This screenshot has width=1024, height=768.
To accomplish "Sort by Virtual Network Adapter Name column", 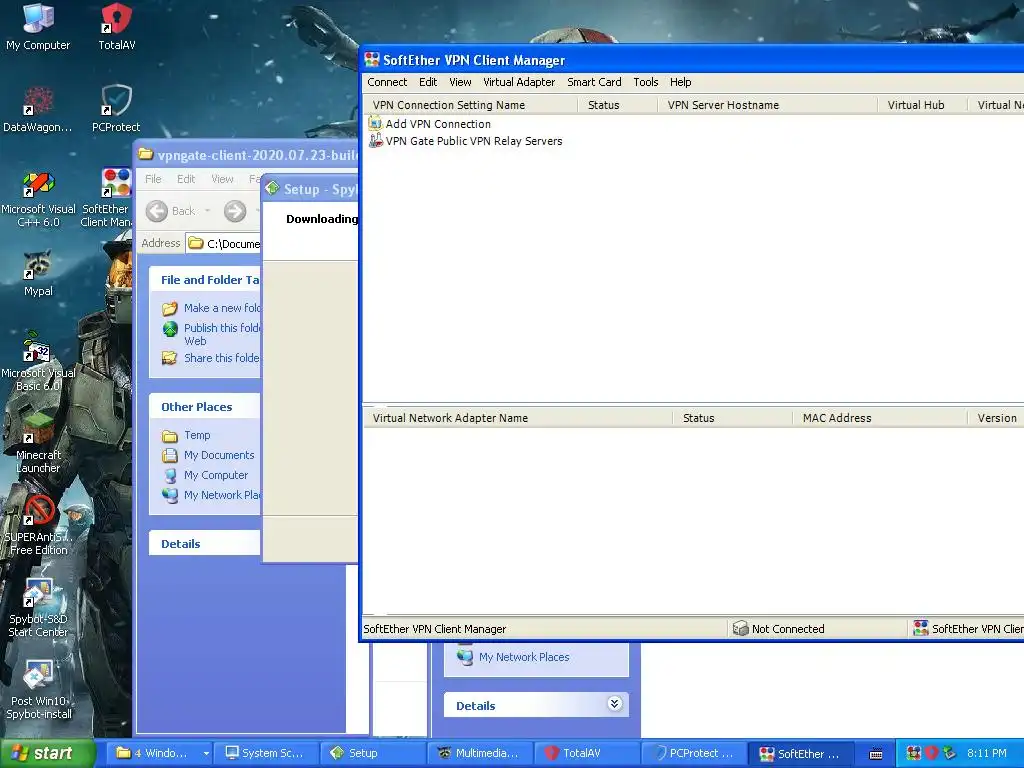I will click(x=518, y=418).
